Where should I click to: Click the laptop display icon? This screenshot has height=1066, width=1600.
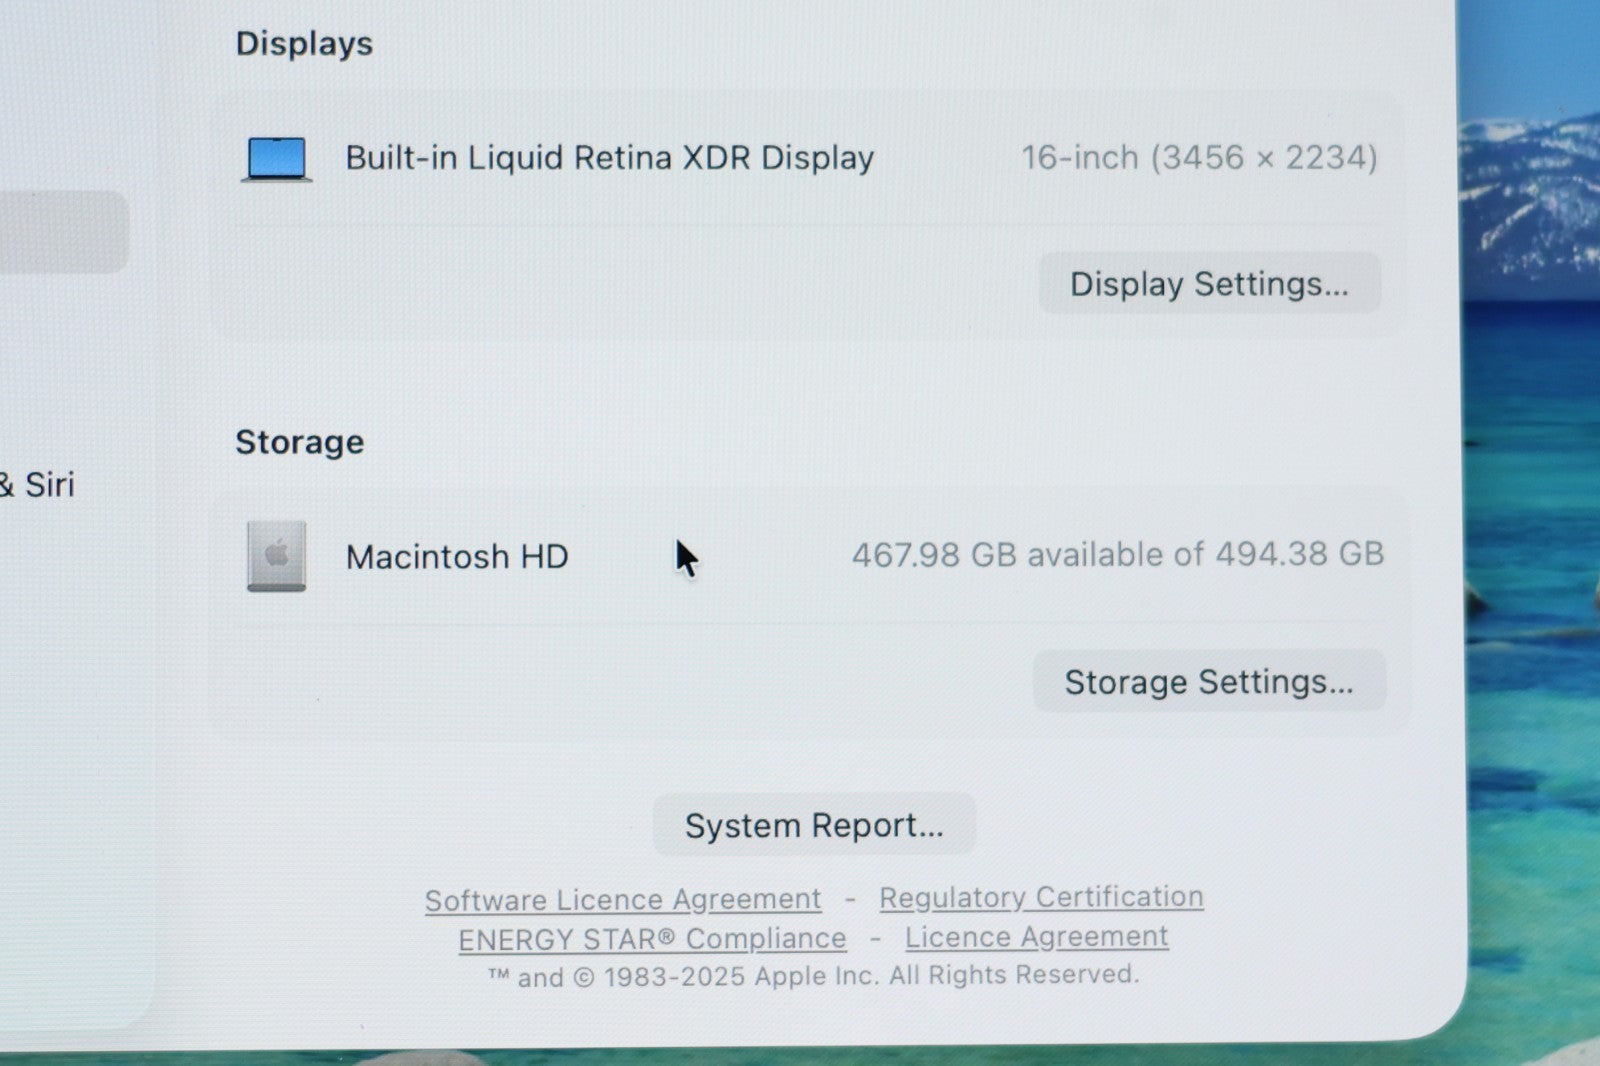click(277, 159)
